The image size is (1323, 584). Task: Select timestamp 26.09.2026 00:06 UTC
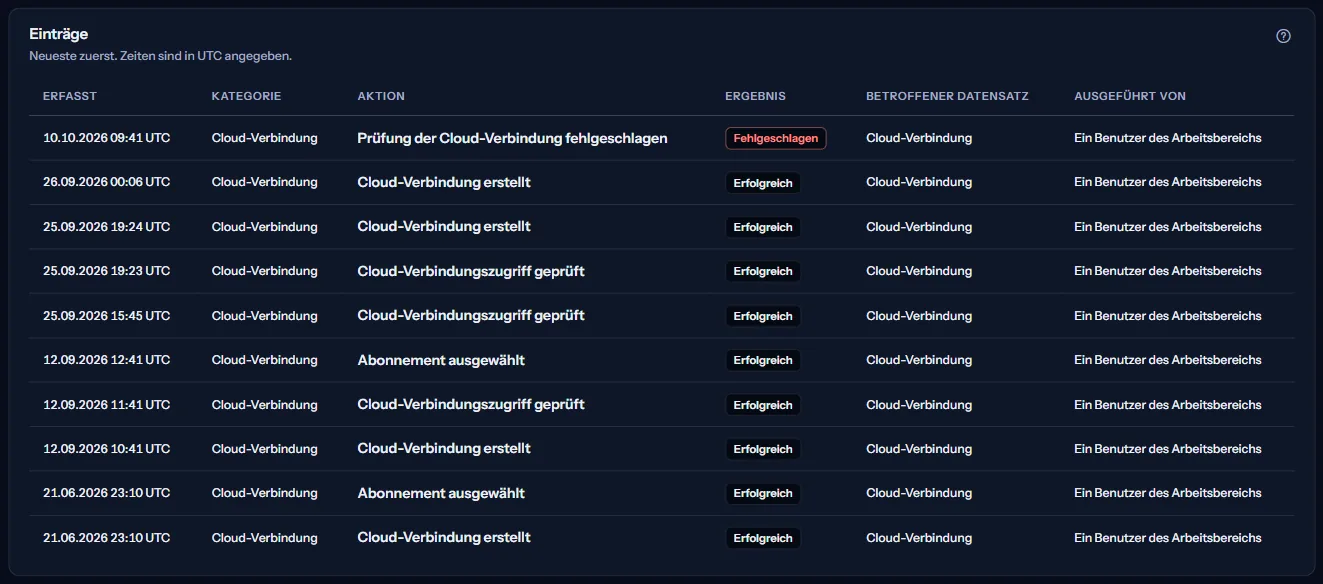click(106, 182)
